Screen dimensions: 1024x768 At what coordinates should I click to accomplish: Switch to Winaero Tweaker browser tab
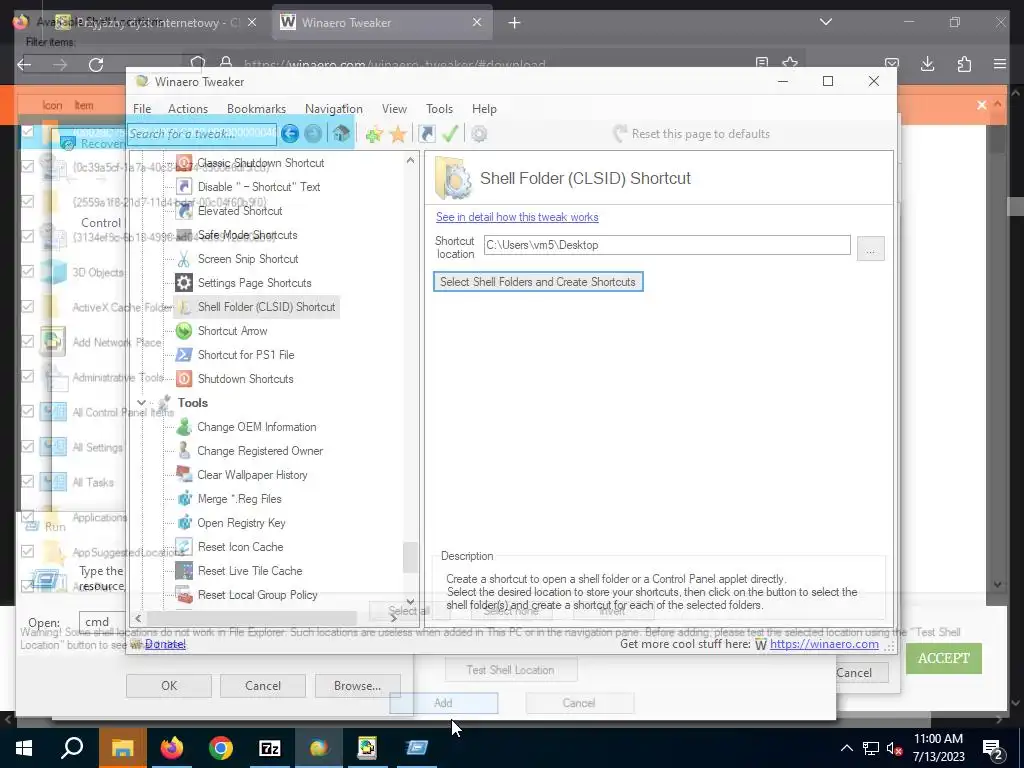(x=381, y=22)
